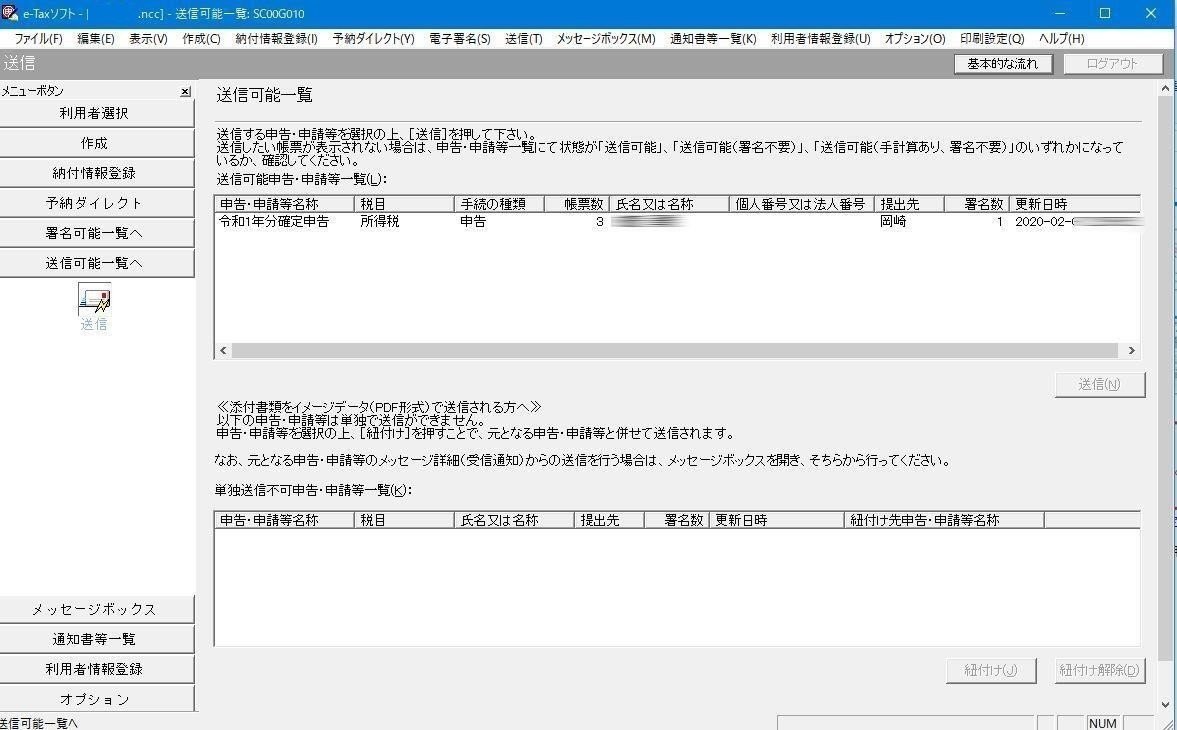Open the ヘルプ(H) menu
The height and width of the screenshot is (730, 1177).
click(x=1063, y=39)
